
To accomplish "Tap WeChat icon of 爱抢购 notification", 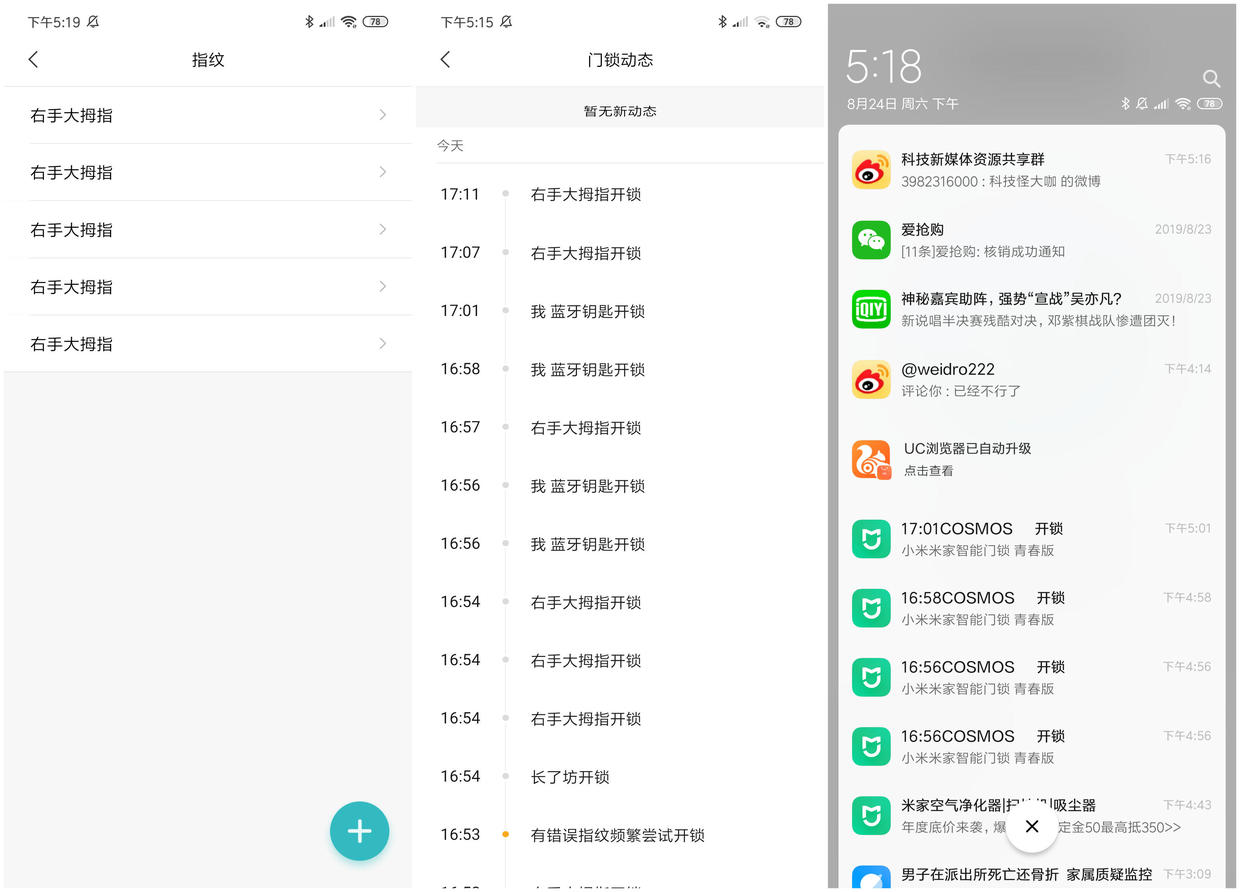I will (x=871, y=240).
